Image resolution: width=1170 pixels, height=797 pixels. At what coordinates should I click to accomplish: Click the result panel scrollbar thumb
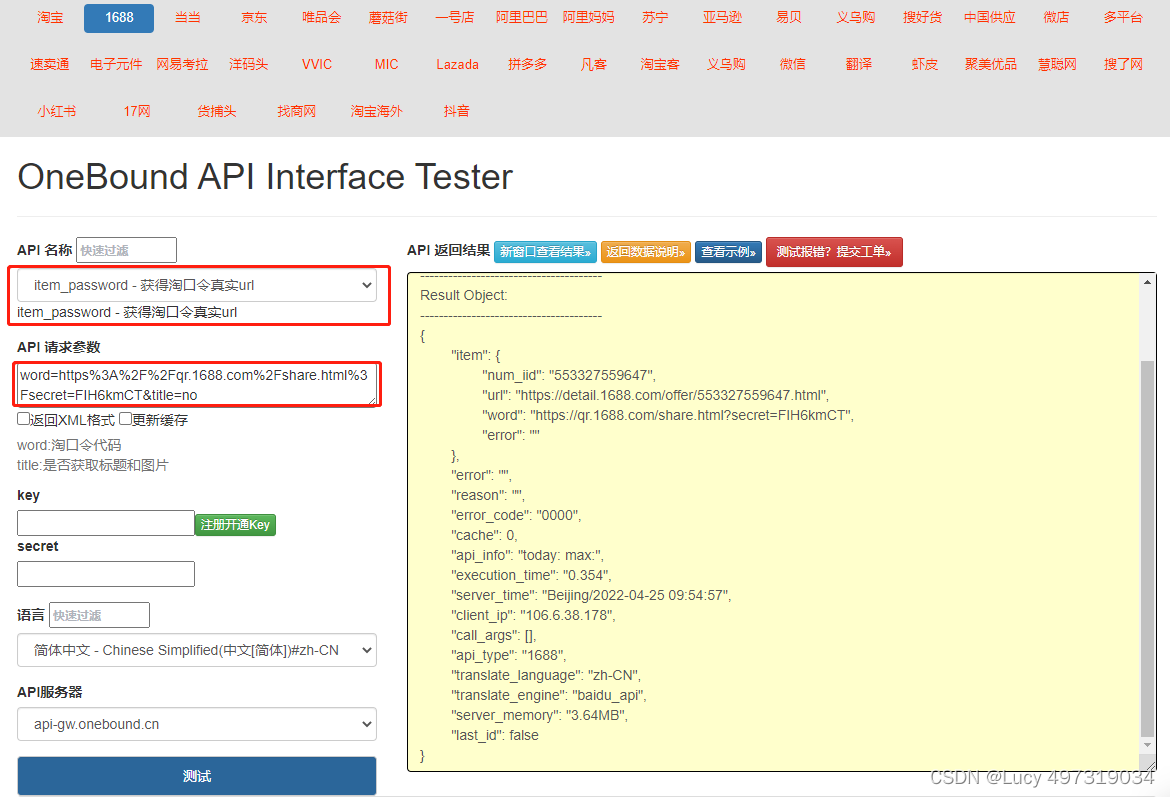(1148, 548)
